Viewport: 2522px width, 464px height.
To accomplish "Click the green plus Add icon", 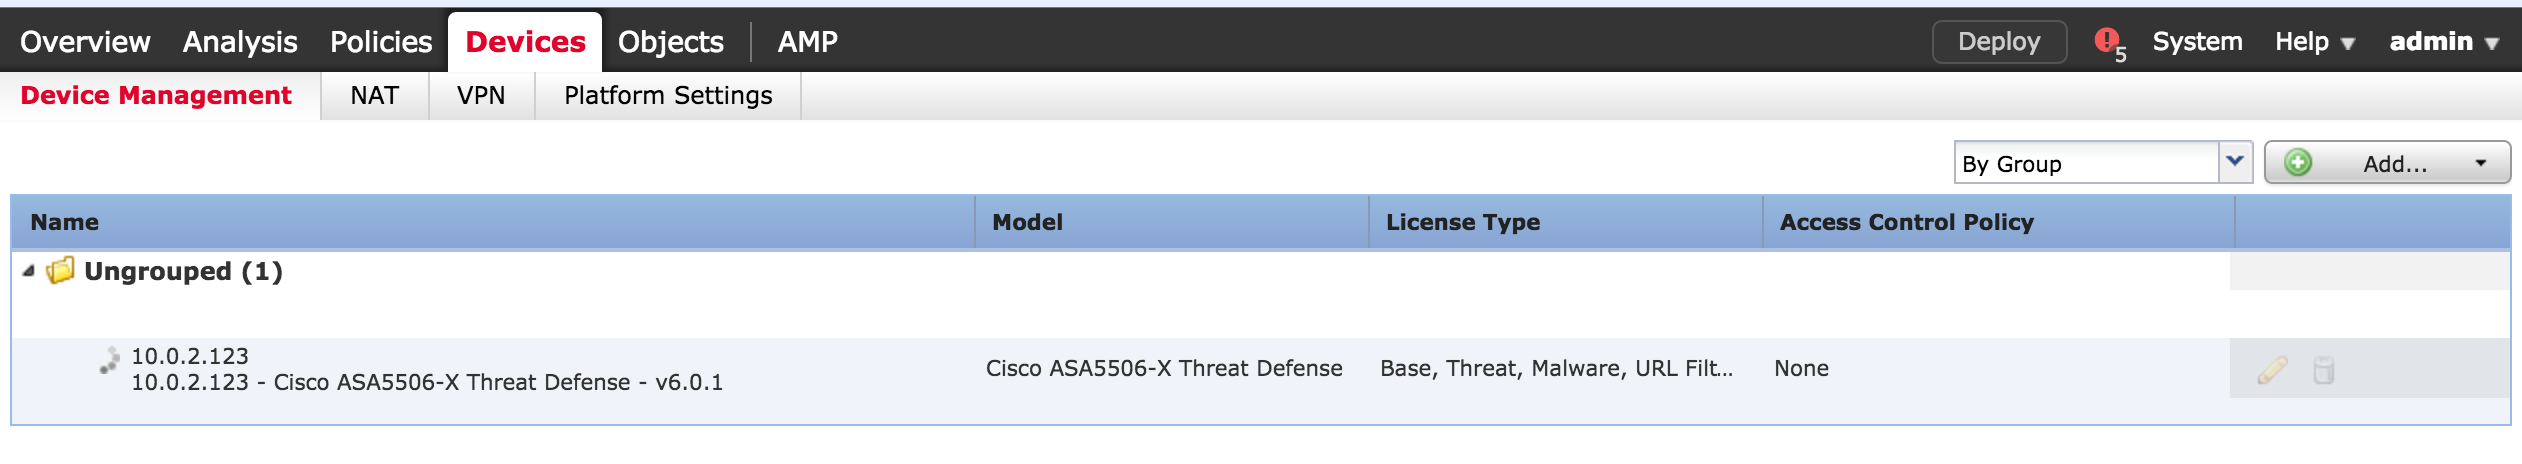I will tap(2298, 163).
